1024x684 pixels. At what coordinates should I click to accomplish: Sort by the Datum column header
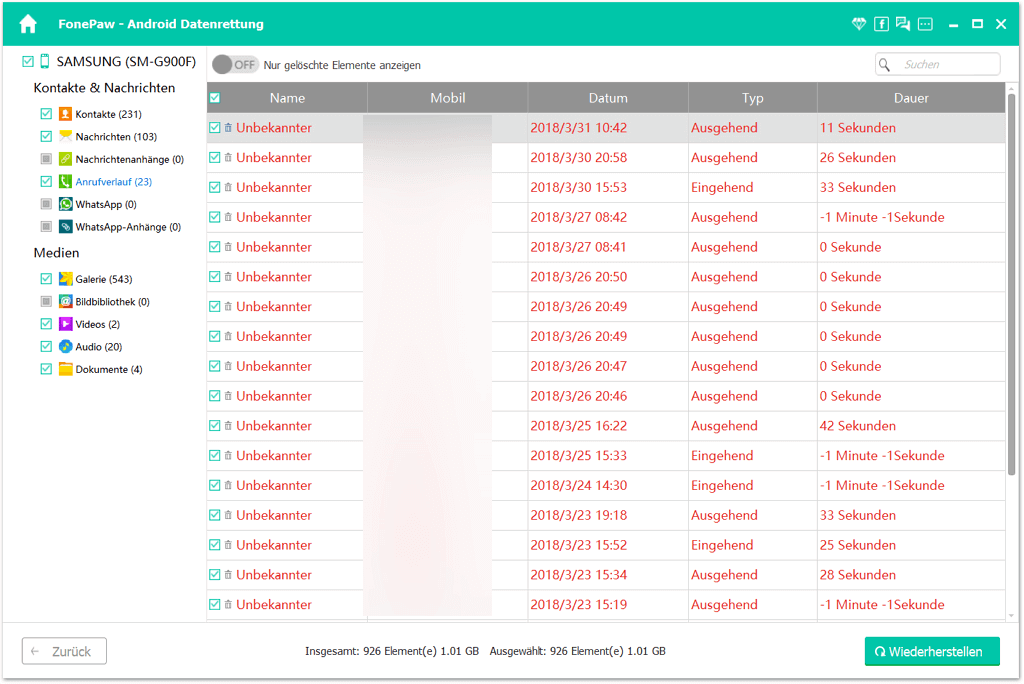(608, 98)
